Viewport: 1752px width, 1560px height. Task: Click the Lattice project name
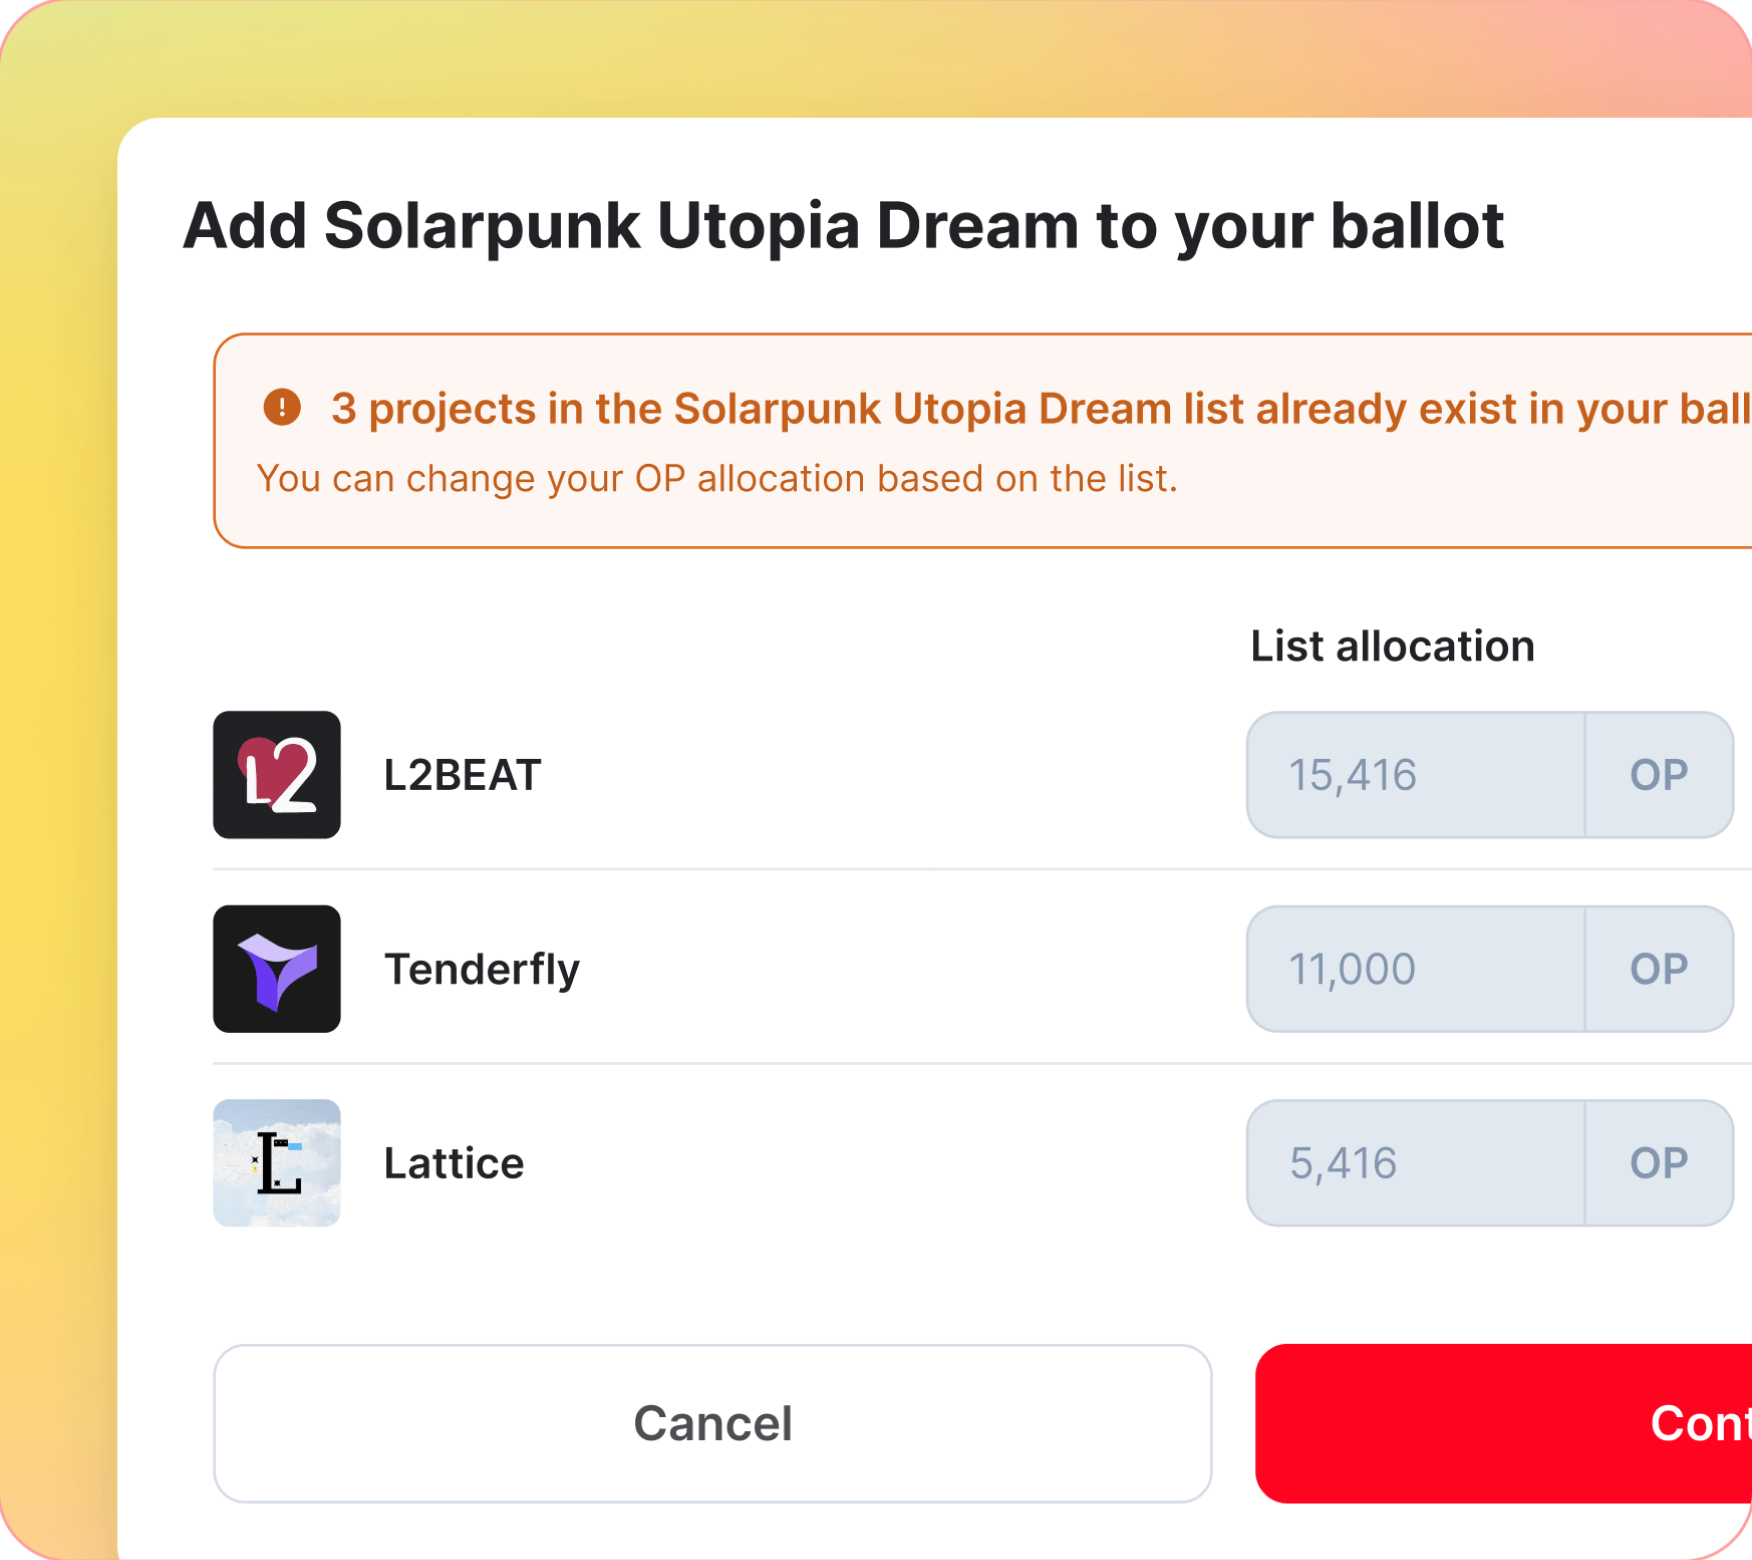coord(454,1163)
